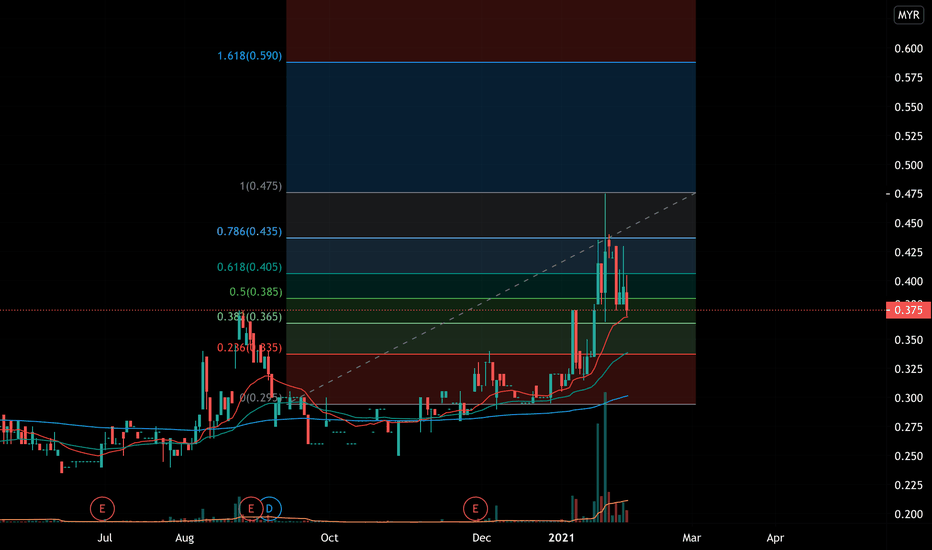Click the 0.325 price axis label
Viewport: 932px width, 550px height.
[x=908, y=369]
